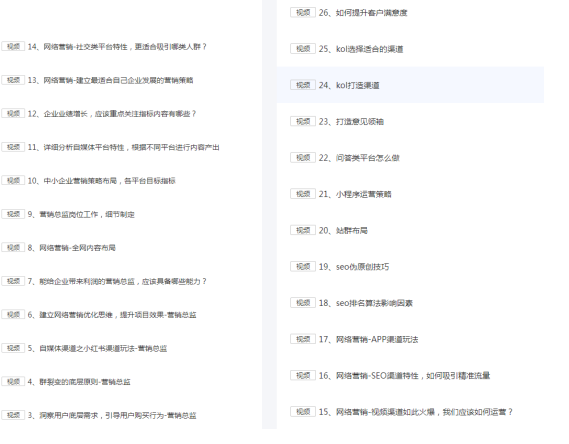This screenshot has height=444, width=569.
Task: Open lesson 17 网络营销-APP渠道玩法
Action: 368,339
